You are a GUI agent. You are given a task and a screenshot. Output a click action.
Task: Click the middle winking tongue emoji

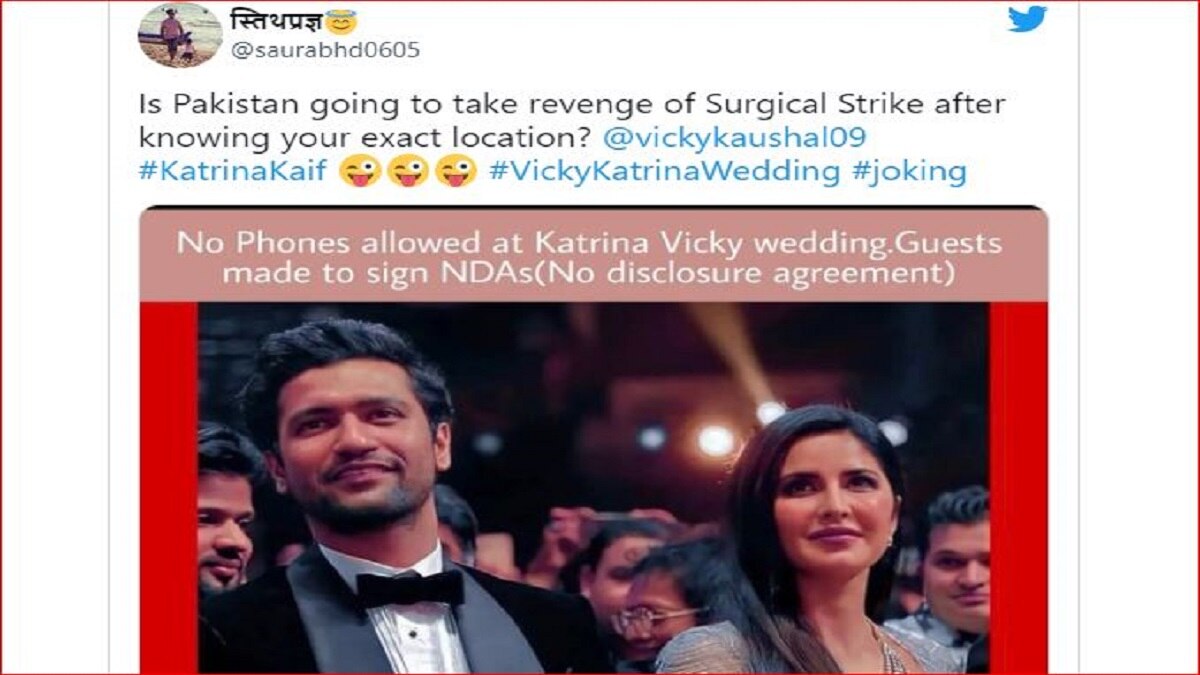408,172
